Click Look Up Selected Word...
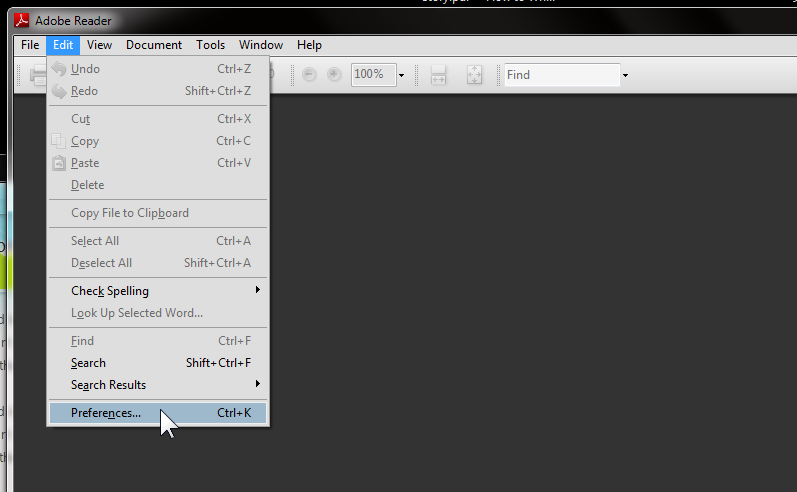The height and width of the screenshot is (492, 797). (158, 313)
